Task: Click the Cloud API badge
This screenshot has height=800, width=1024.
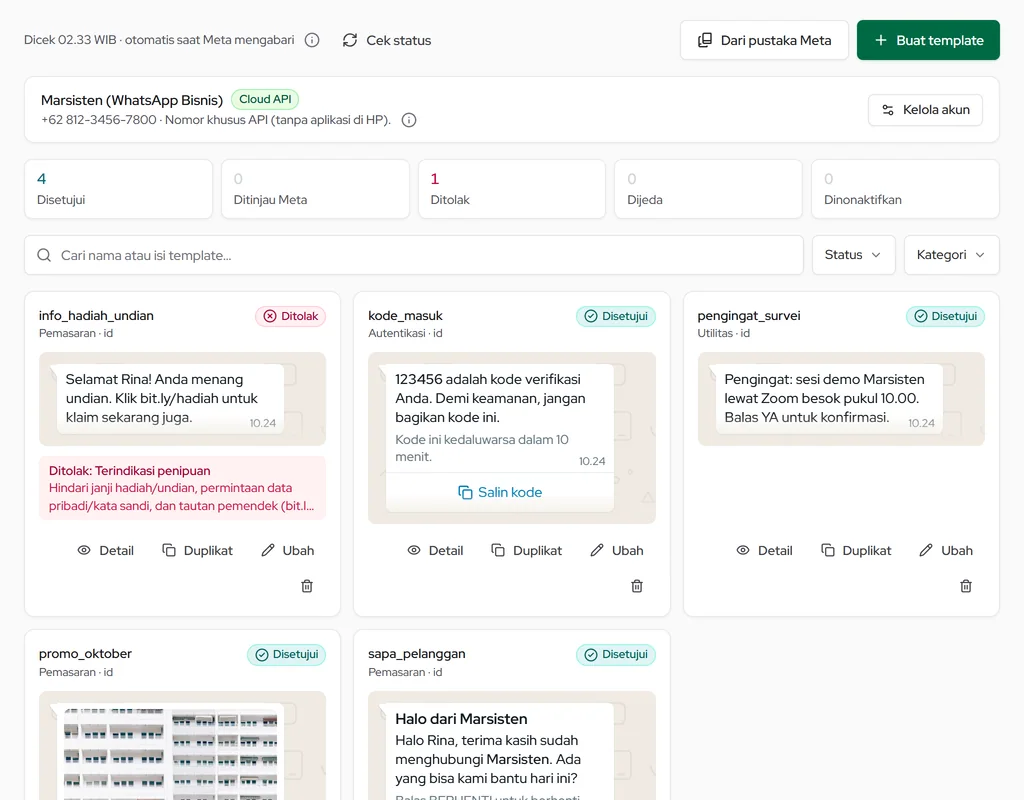Action: 265,99
